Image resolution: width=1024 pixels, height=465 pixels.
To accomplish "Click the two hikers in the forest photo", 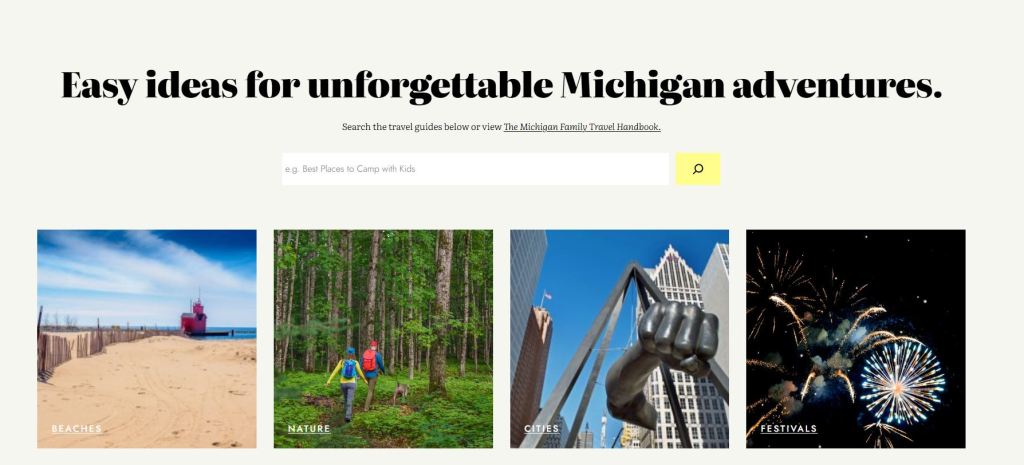I will coord(357,379).
